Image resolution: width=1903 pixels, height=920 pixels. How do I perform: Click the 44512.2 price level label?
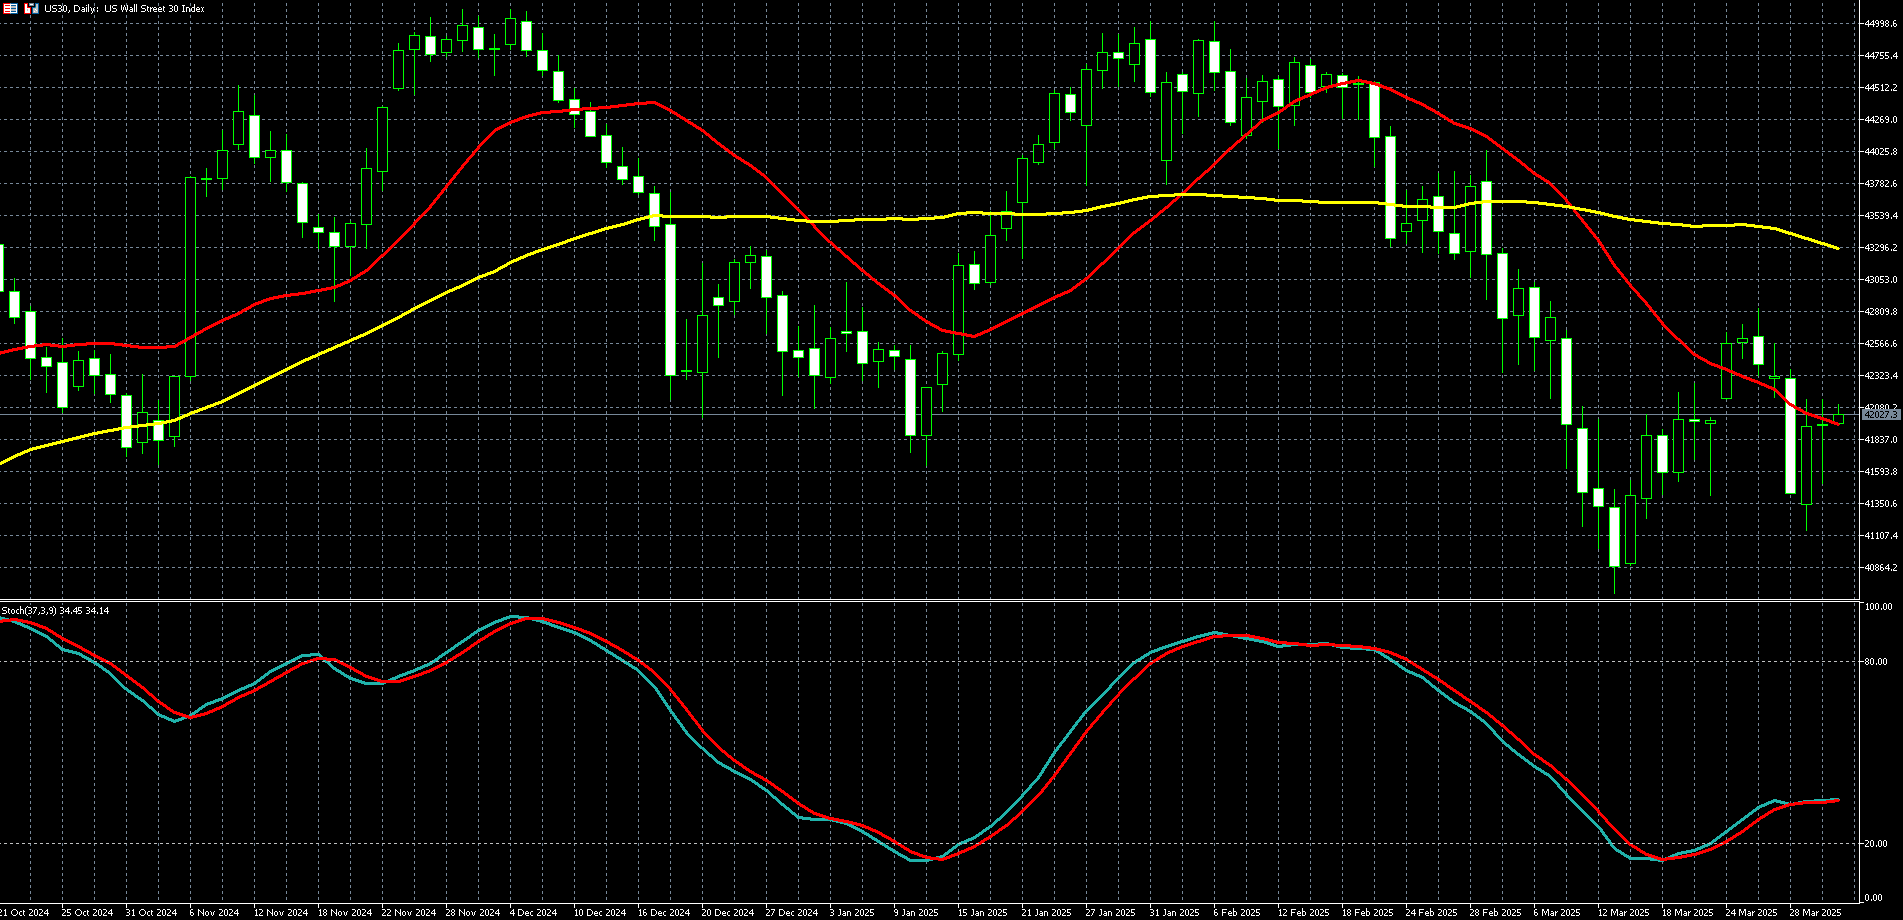(1881, 88)
